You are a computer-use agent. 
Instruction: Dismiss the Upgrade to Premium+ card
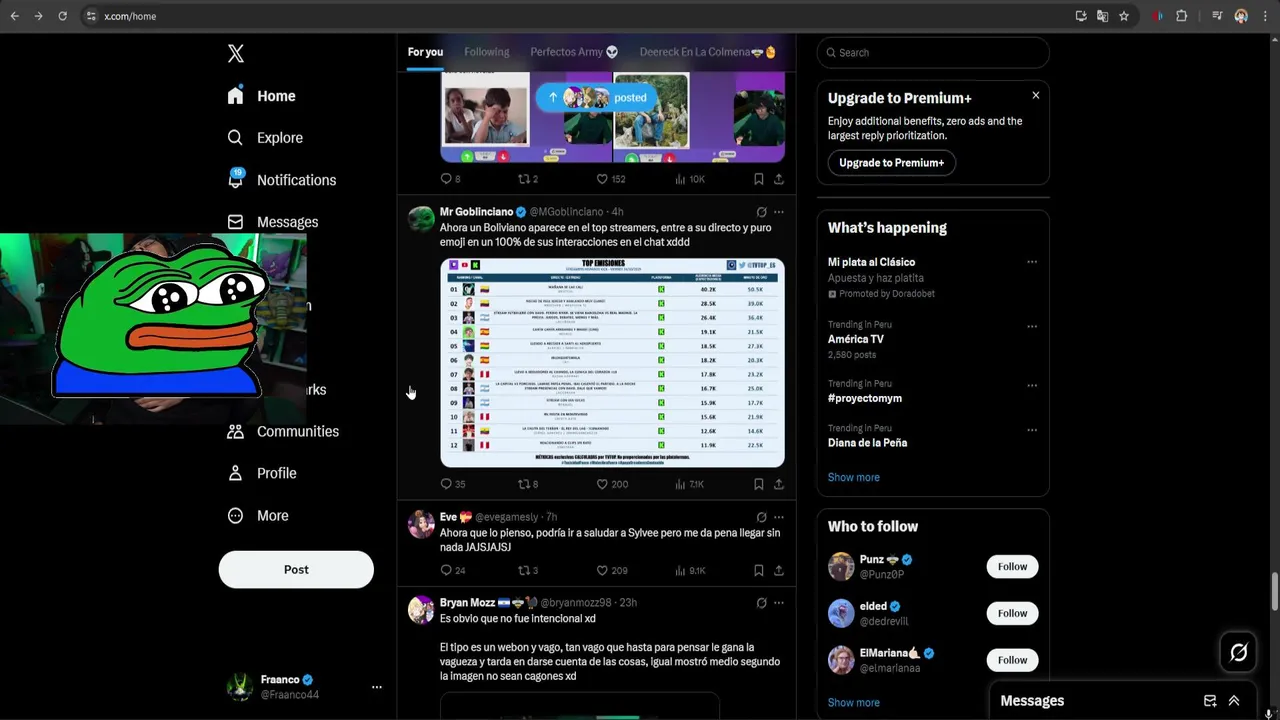click(x=1035, y=95)
